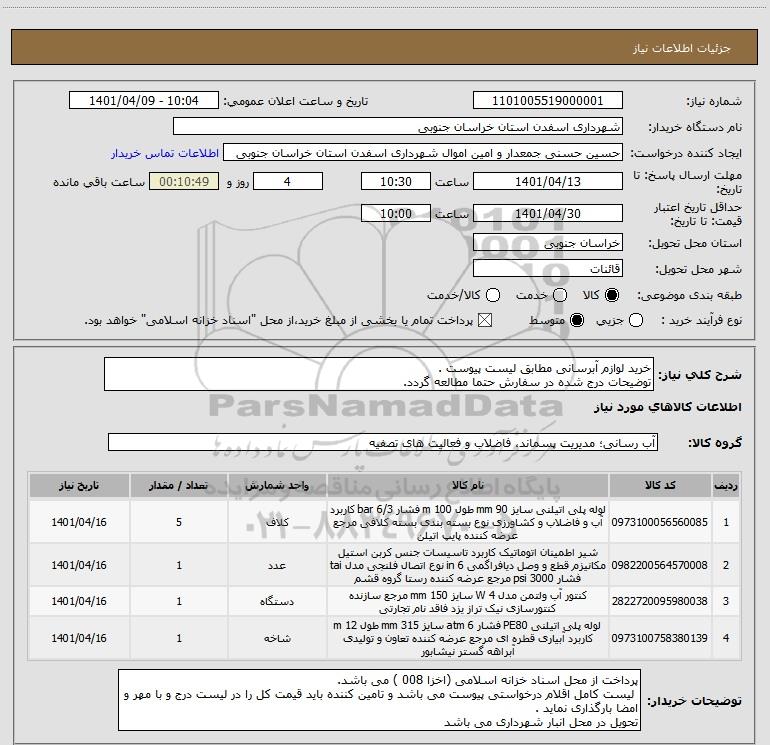Click the remaining days field showing 4
This screenshot has width=770, height=745.
[x=287, y=181]
